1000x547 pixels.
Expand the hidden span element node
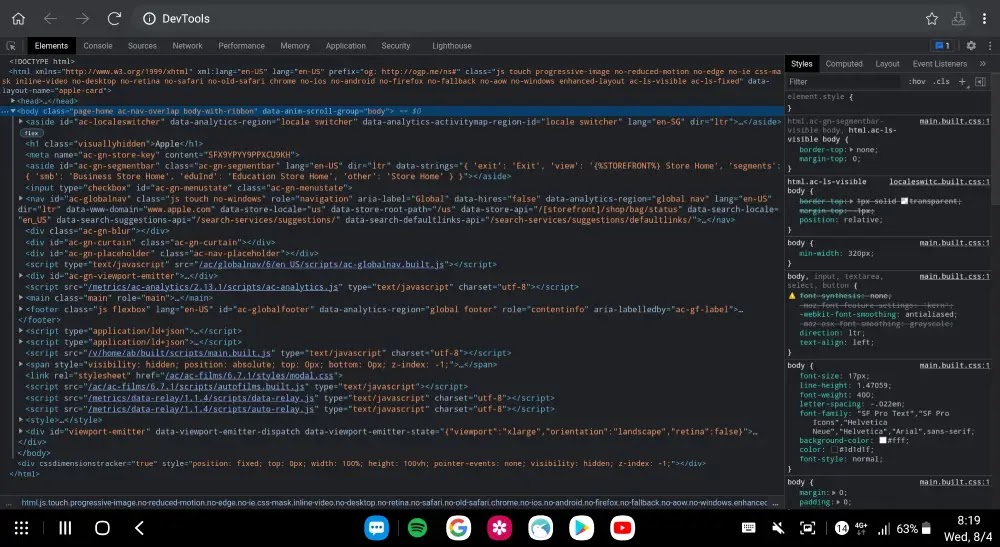pyautogui.click(x=21, y=364)
